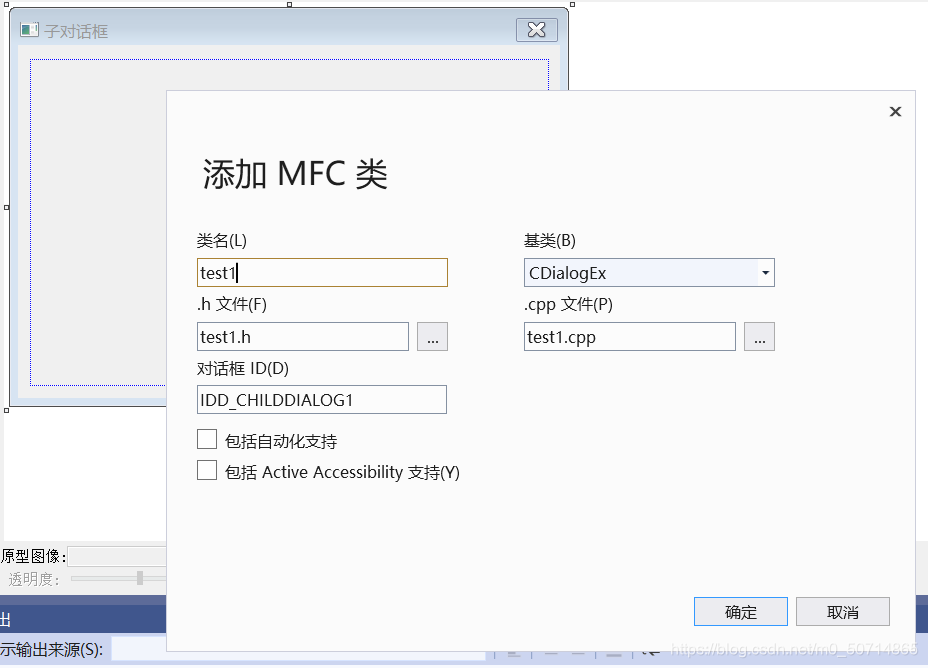Click the 基类(B) label
928x668 pixels.
click(549, 241)
